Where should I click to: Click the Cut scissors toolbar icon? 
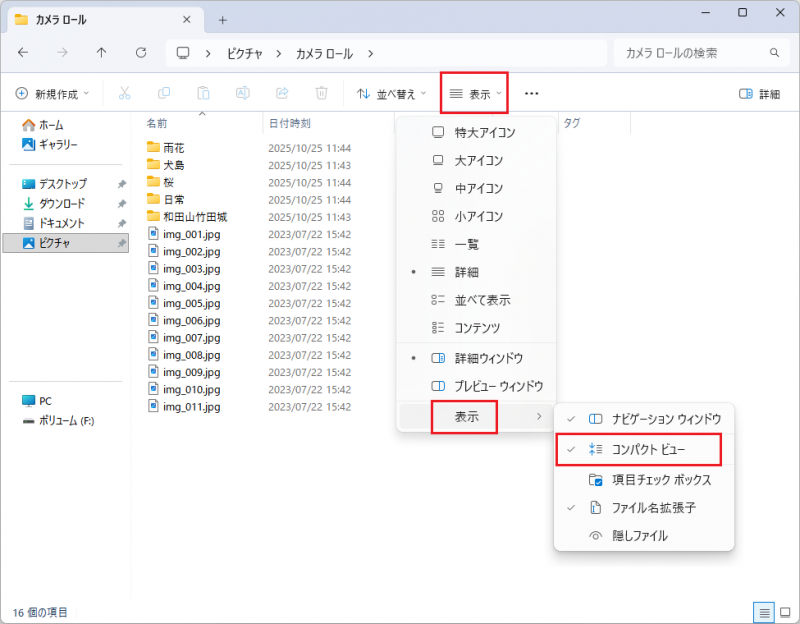point(124,93)
